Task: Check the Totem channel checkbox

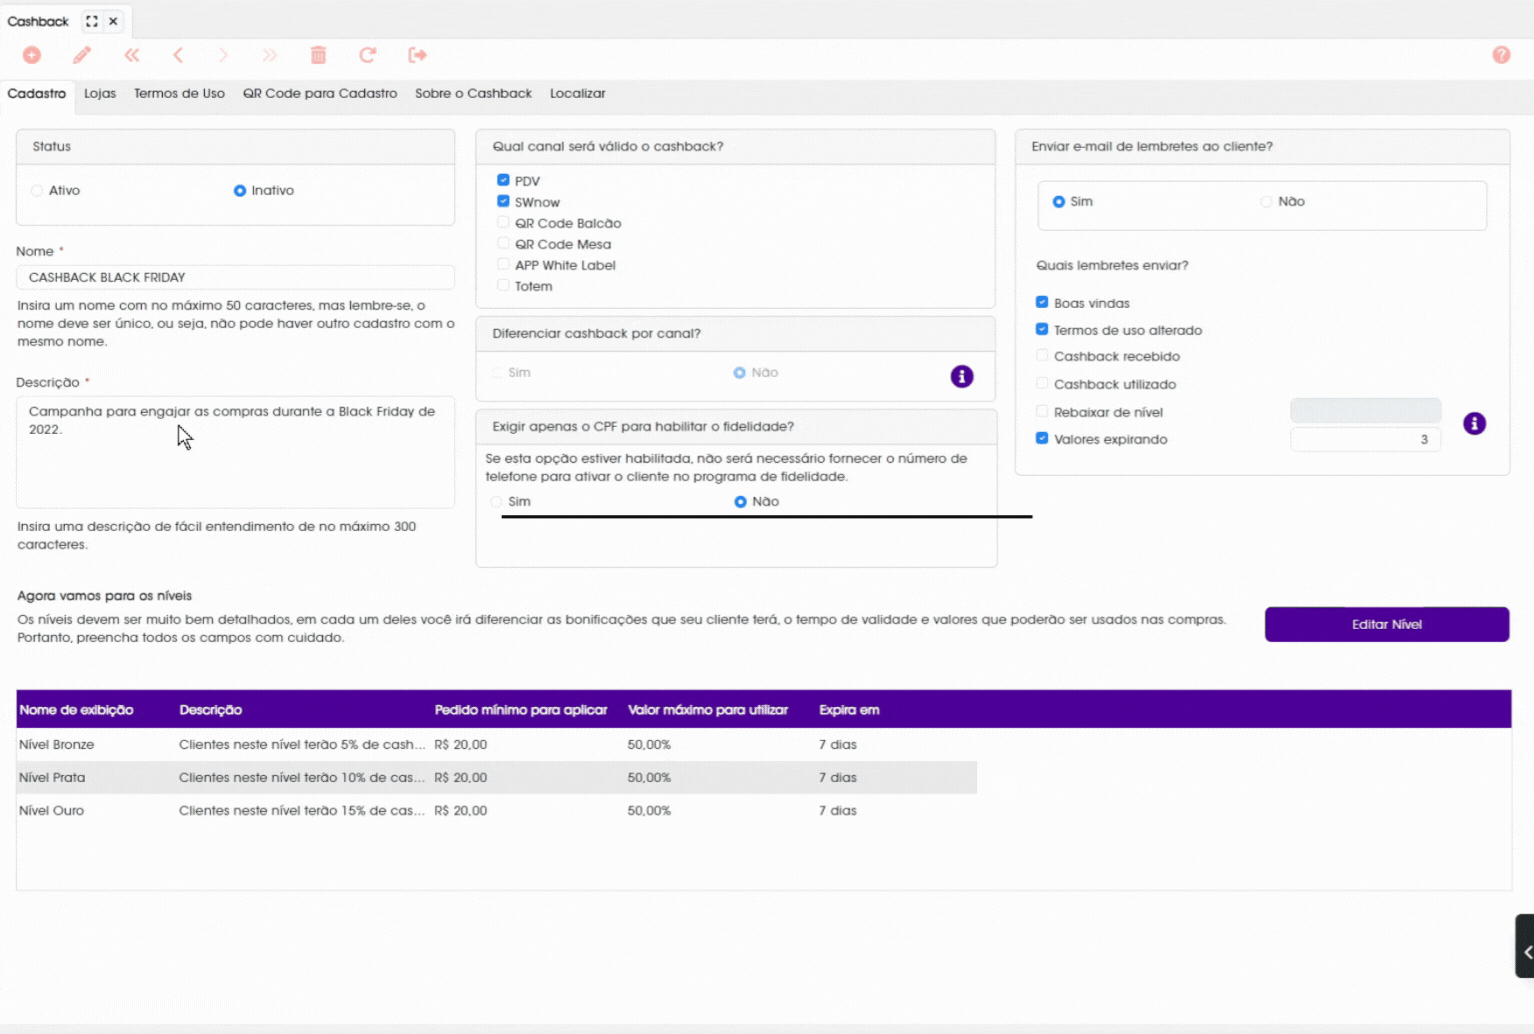Action: pyautogui.click(x=503, y=285)
